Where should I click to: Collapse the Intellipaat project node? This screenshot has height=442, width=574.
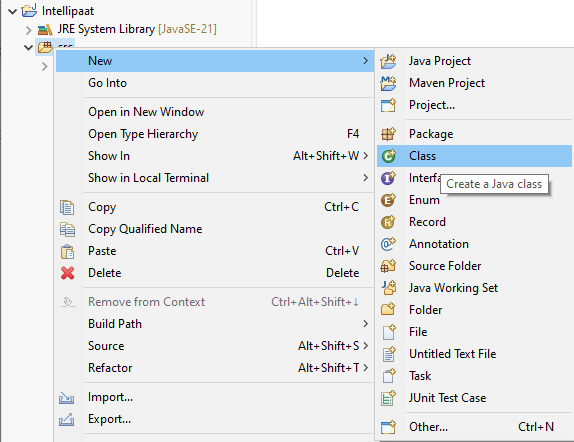12,11
